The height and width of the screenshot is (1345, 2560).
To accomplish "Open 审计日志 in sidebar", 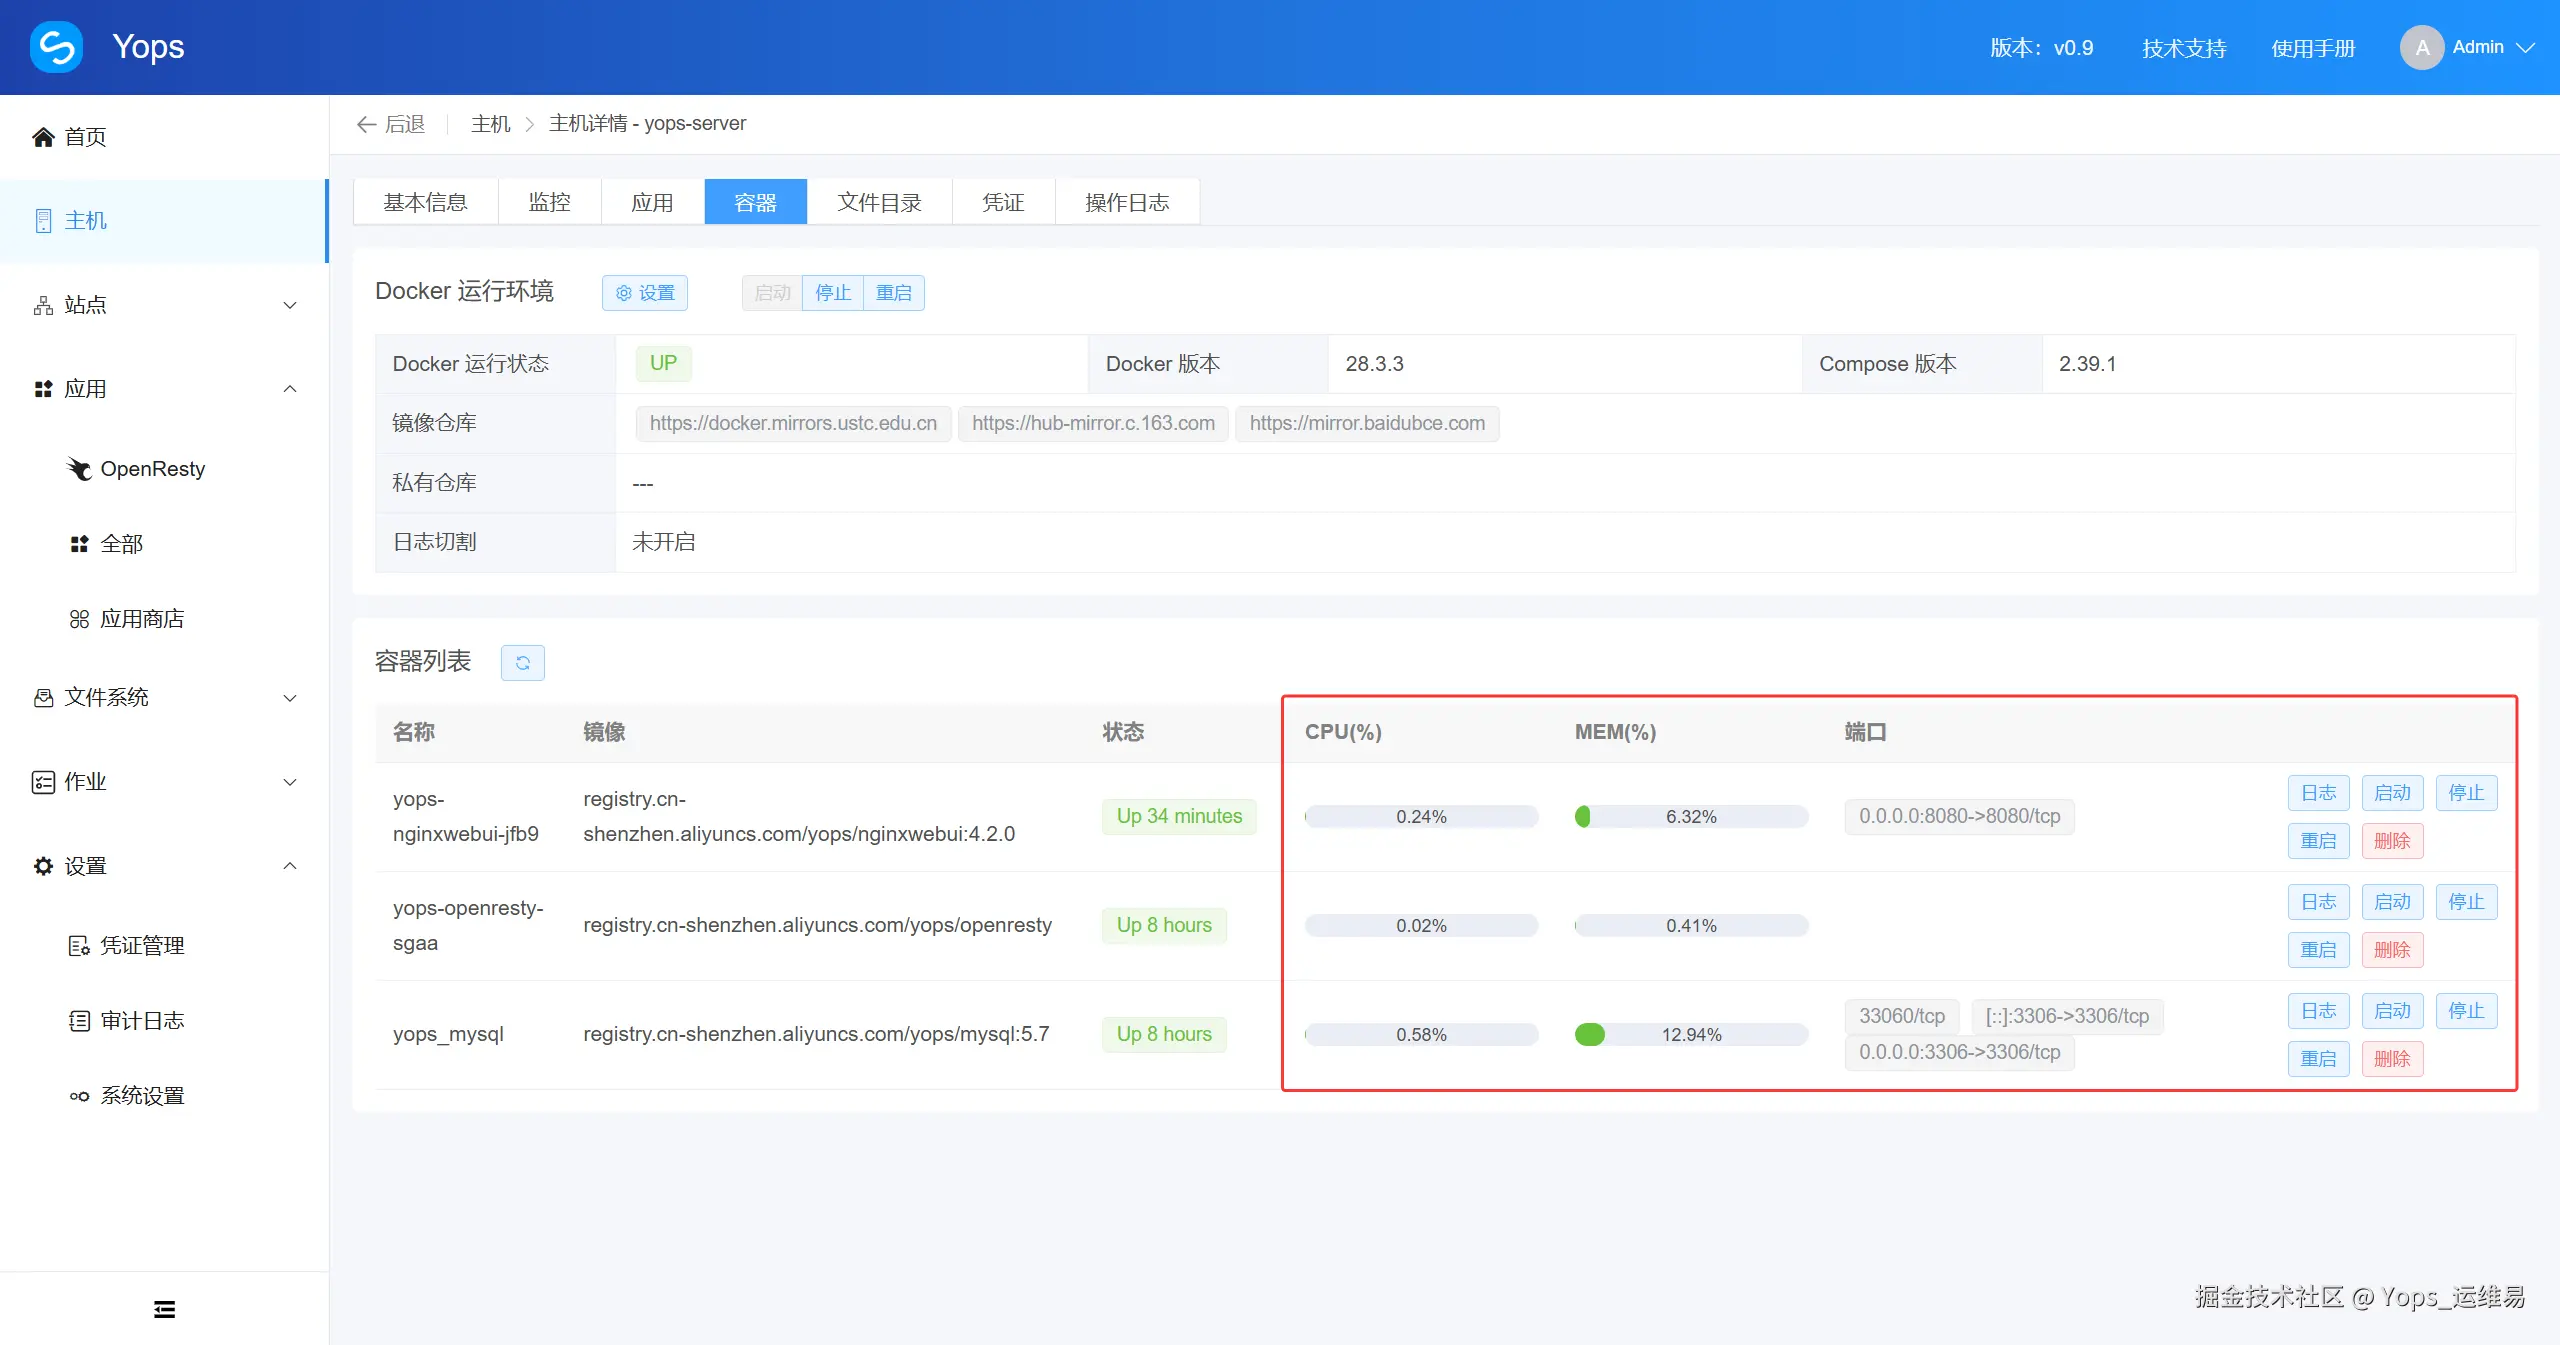I will (141, 1021).
